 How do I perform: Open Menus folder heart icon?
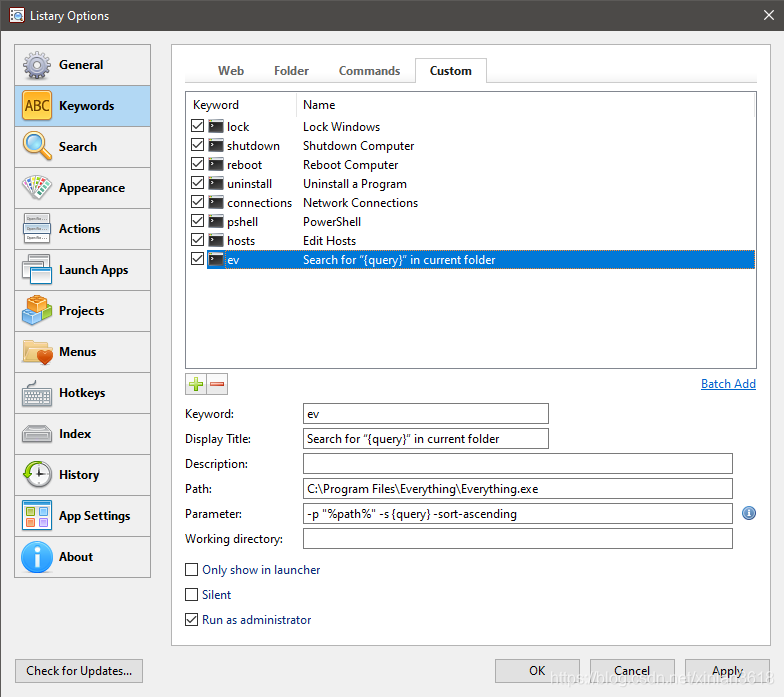click(36, 352)
